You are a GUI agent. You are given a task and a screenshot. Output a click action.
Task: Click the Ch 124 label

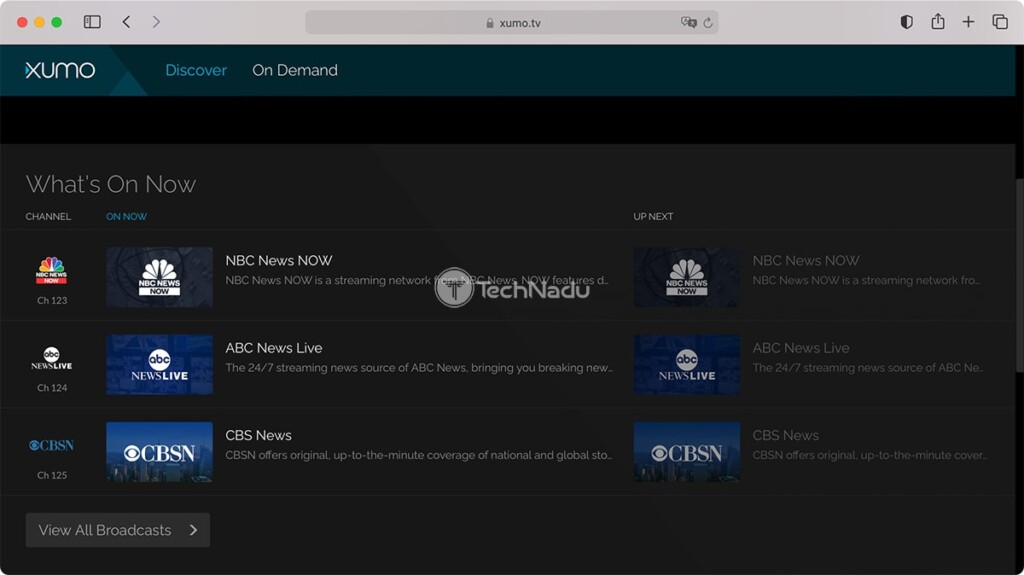coord(52,388)
